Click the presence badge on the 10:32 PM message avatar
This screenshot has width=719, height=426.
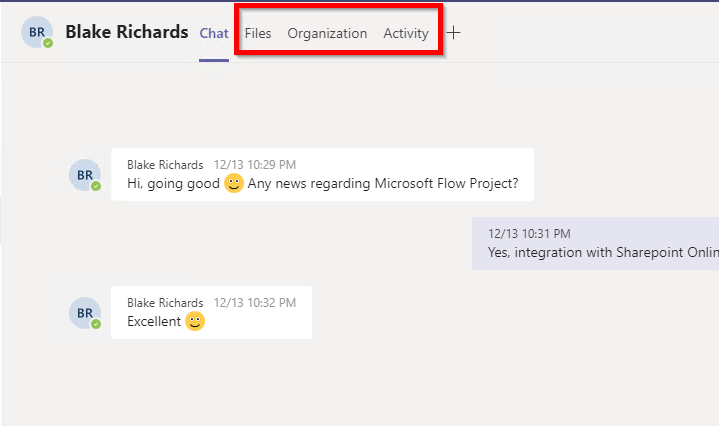[96, 323]
